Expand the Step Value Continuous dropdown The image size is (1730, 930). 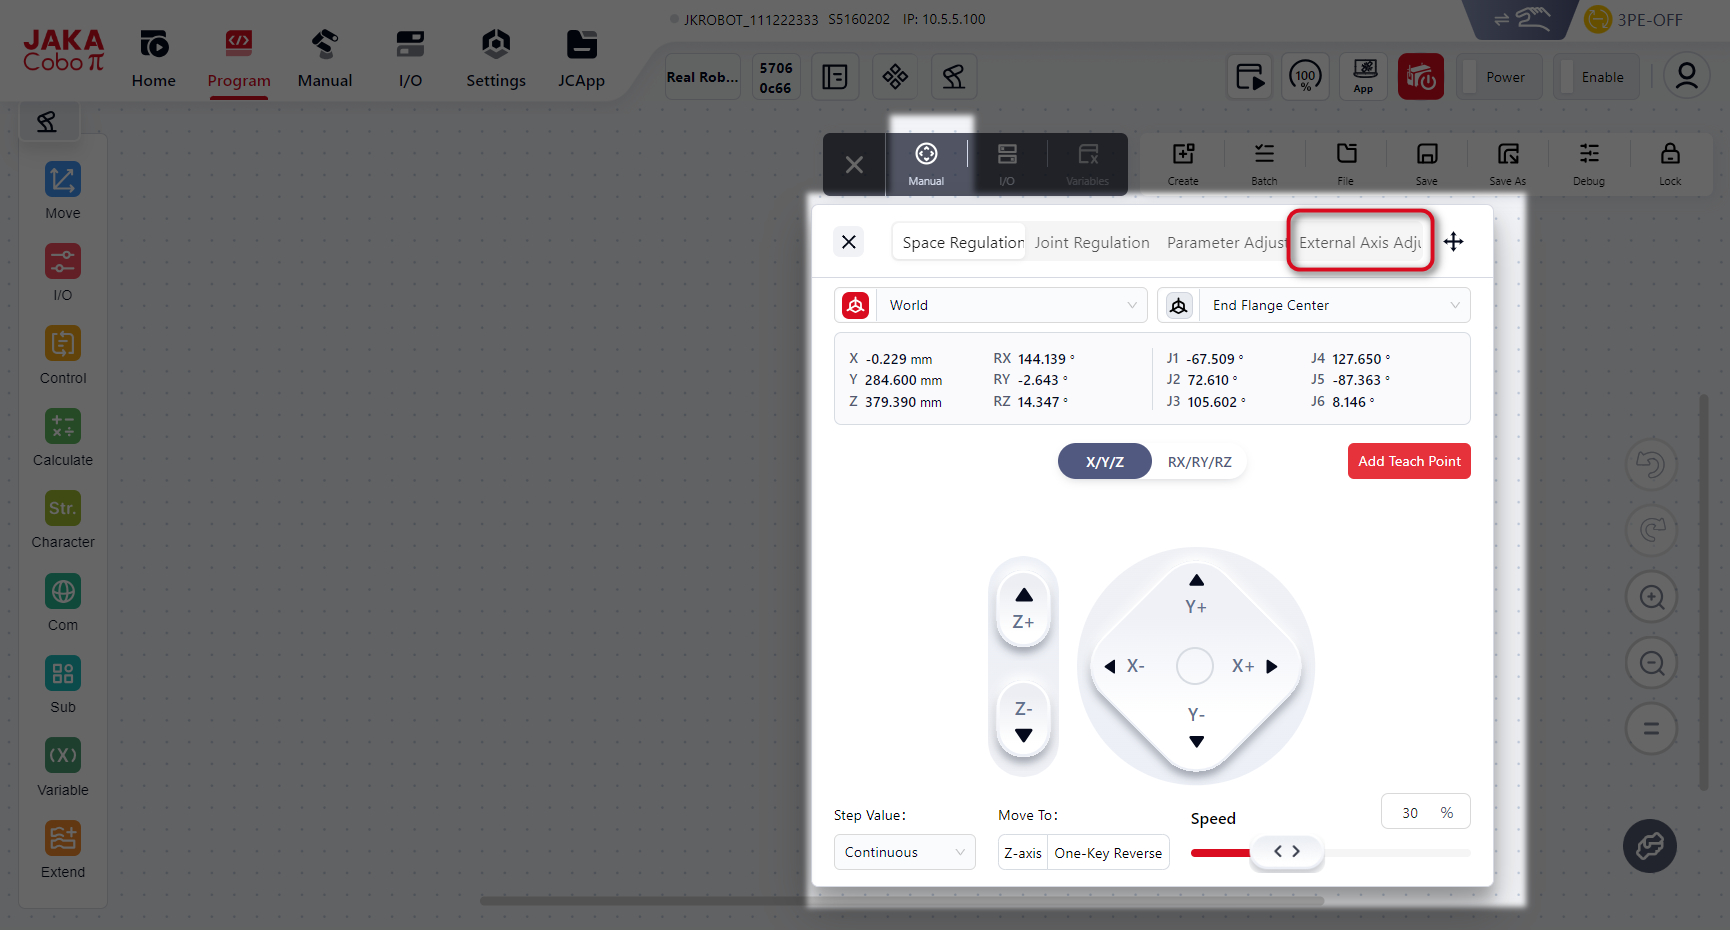coord(904,852)
